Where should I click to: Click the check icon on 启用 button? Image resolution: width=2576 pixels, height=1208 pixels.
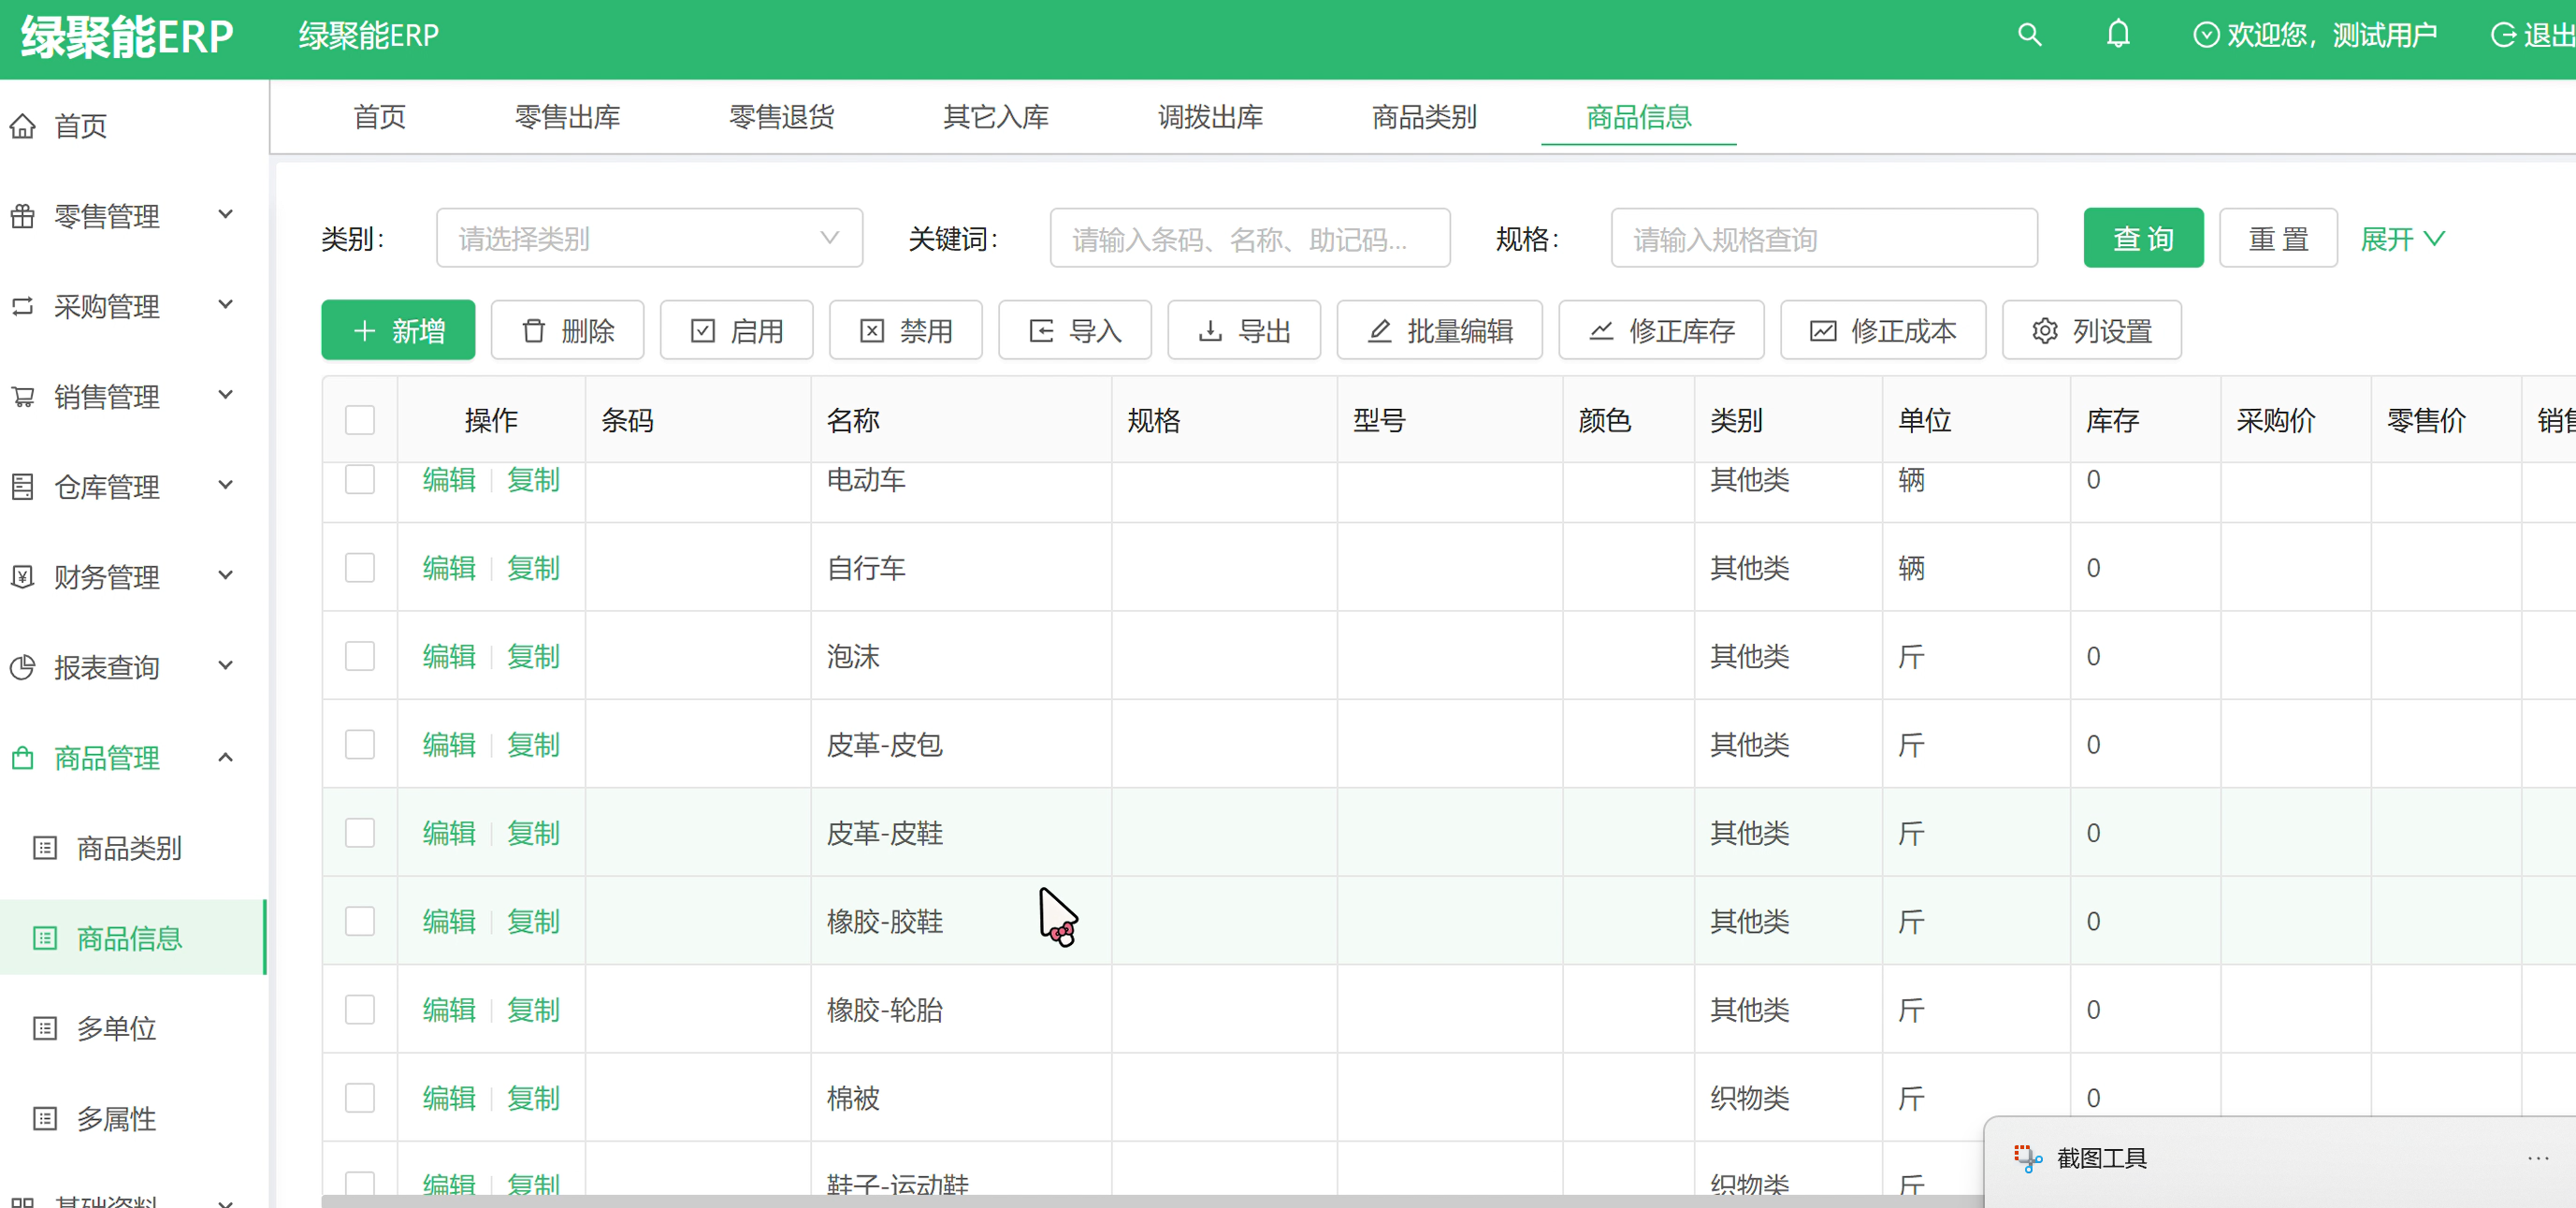[x=703, y=331]
